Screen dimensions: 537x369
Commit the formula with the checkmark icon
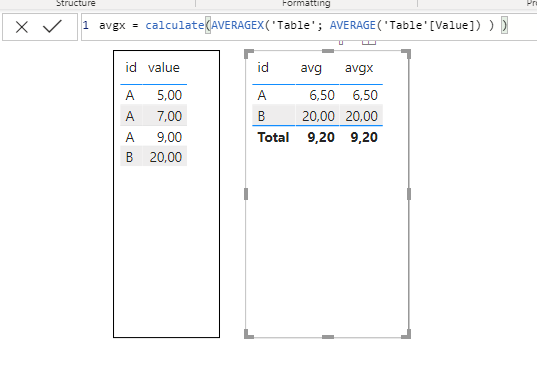coord(52,26)
